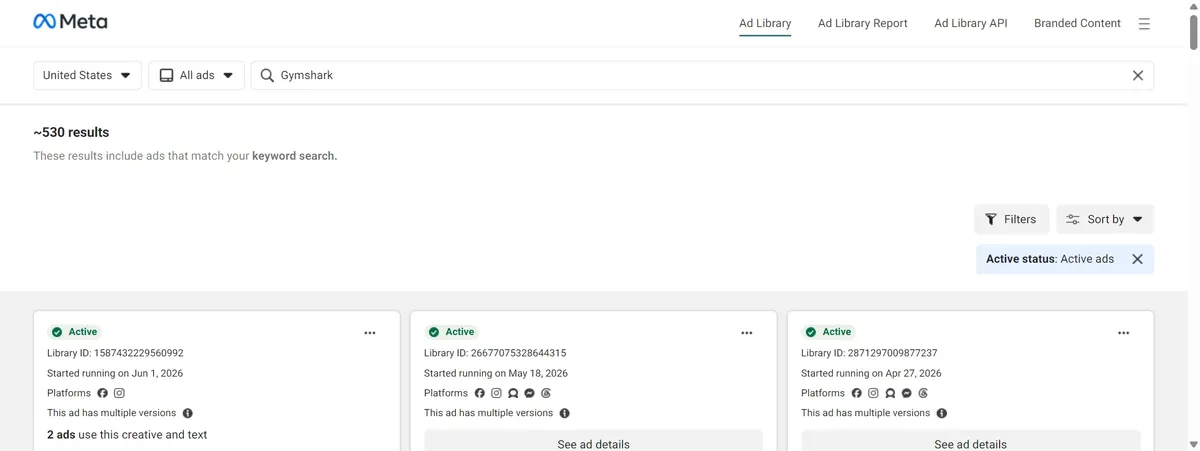
Task: Click multiple versions info icon on ad 2871297009877237
Action: (x=942, y=413)
